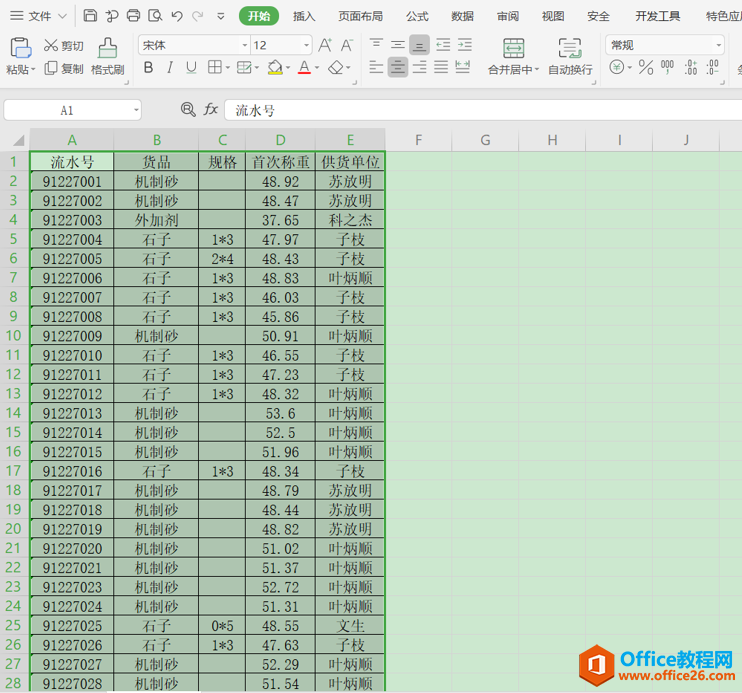The height and width of the screenshot is (693, 742).
Task: Select column D header
Action: point(281,140)
